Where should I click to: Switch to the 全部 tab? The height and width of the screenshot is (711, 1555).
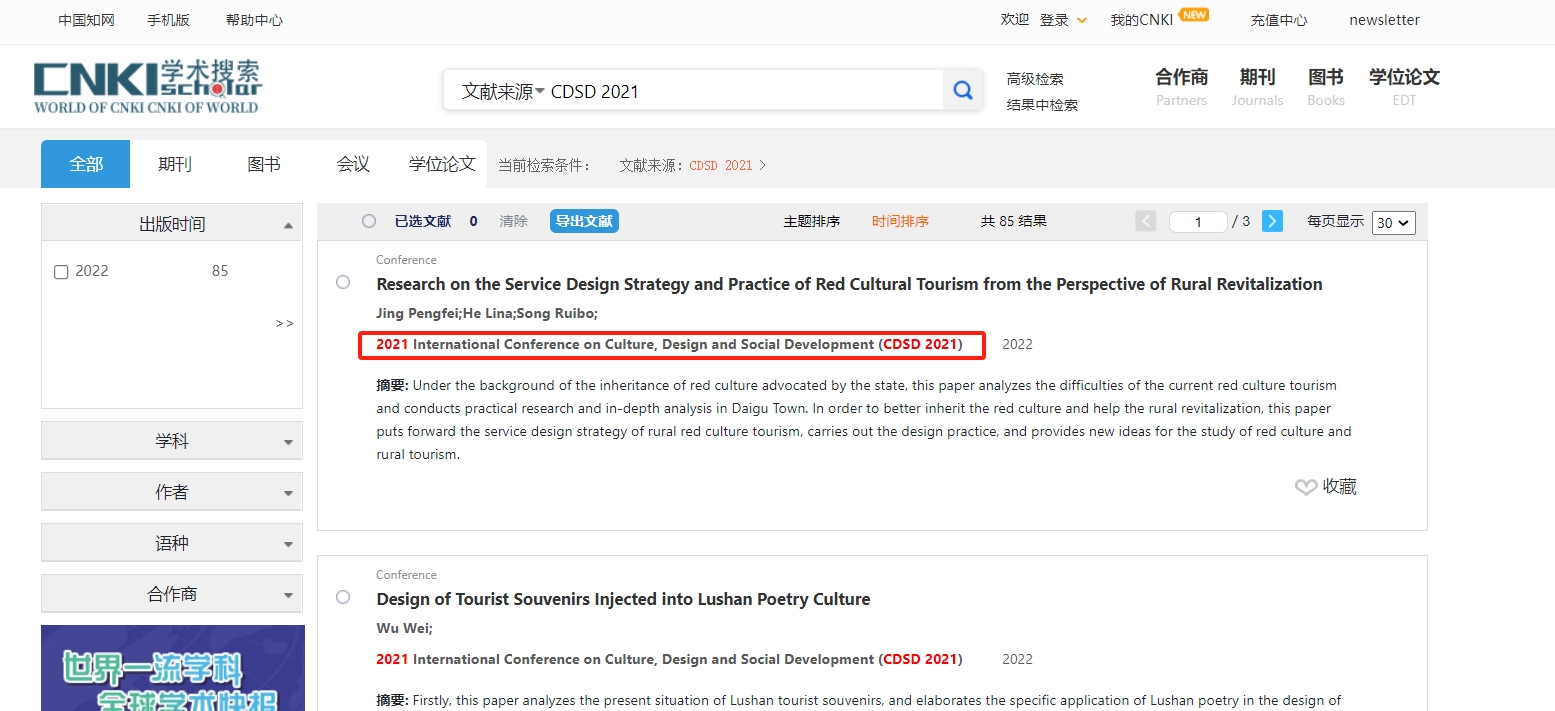tap(86, 164)
